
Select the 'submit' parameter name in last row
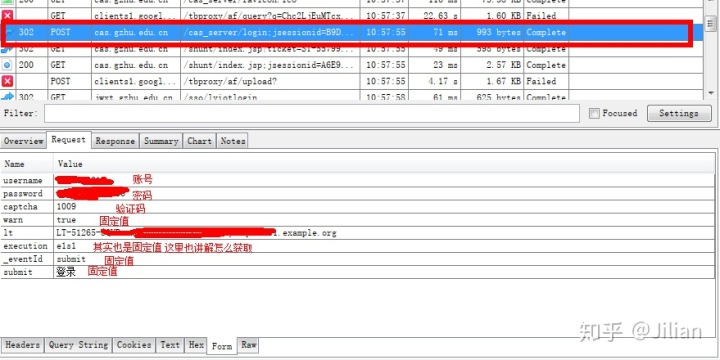[x=18, y=272]
